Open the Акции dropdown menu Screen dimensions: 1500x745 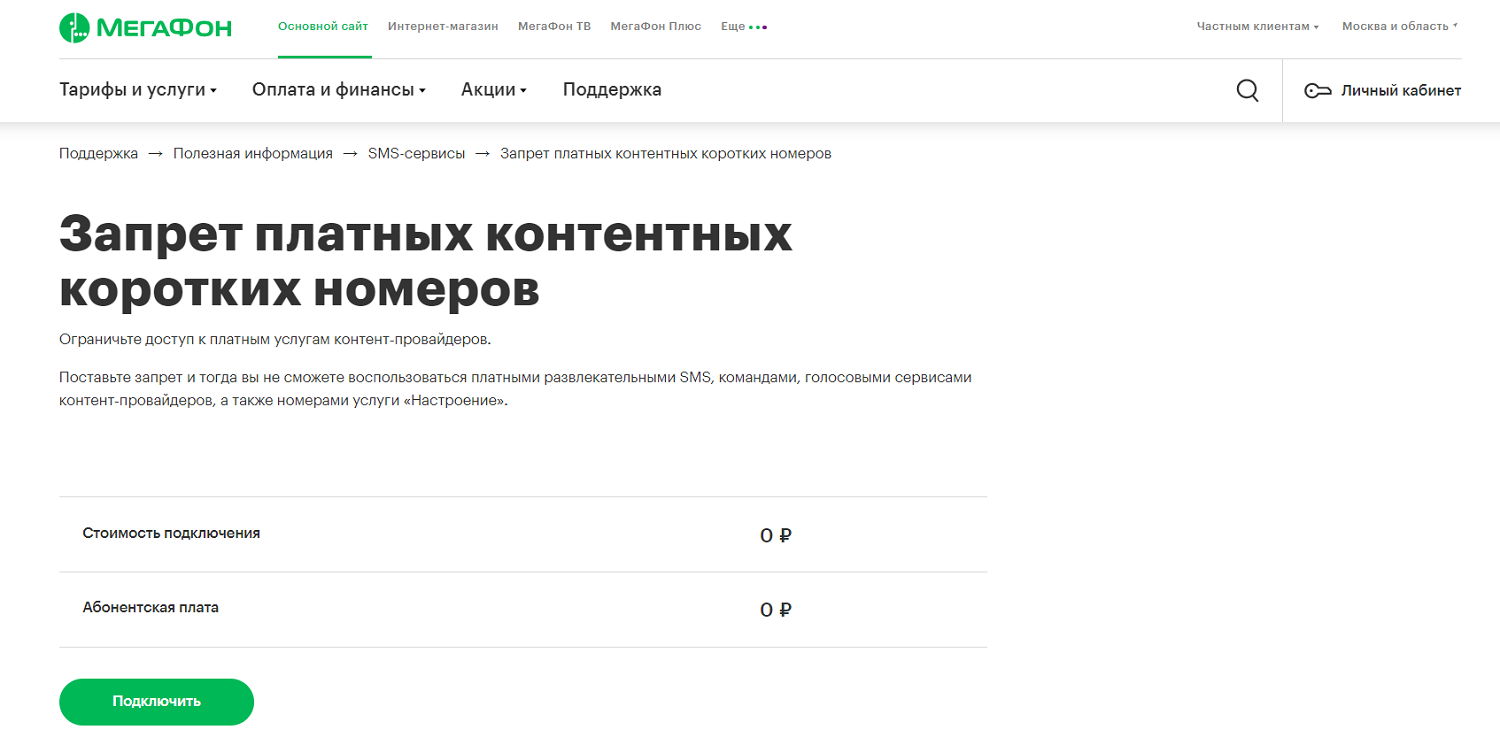(x=494, y=90)
